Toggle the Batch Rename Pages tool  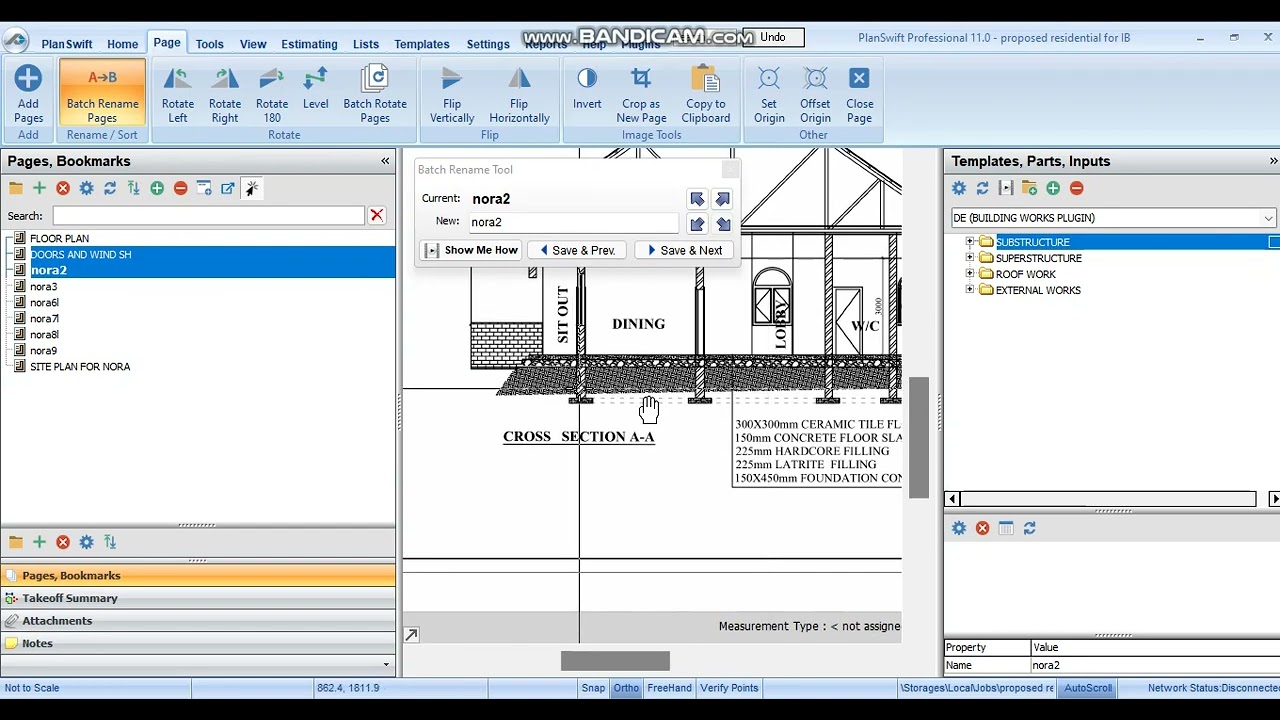point(102,94)
